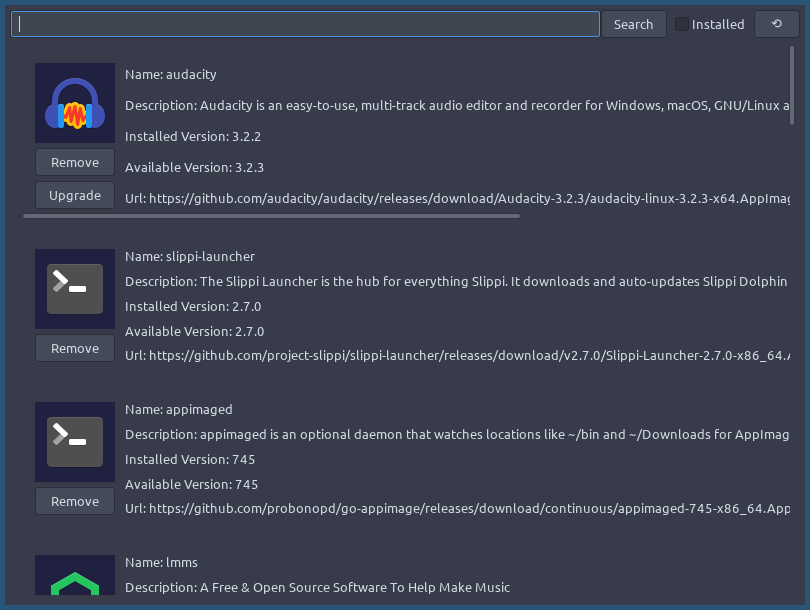Click the appimaged terminal icon
This screenshot has width=810, height=610.
click(75, 442)
